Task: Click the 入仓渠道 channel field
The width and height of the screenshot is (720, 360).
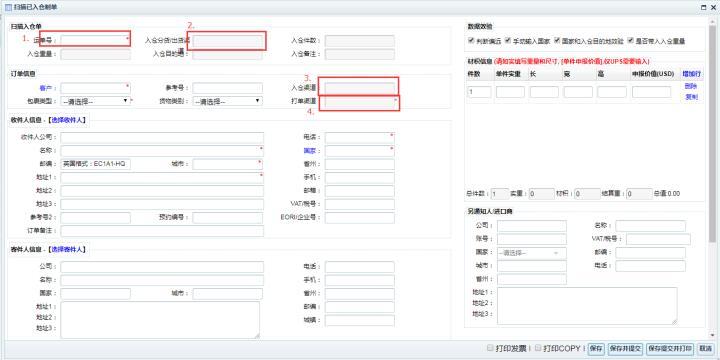Action: point(360,87)
